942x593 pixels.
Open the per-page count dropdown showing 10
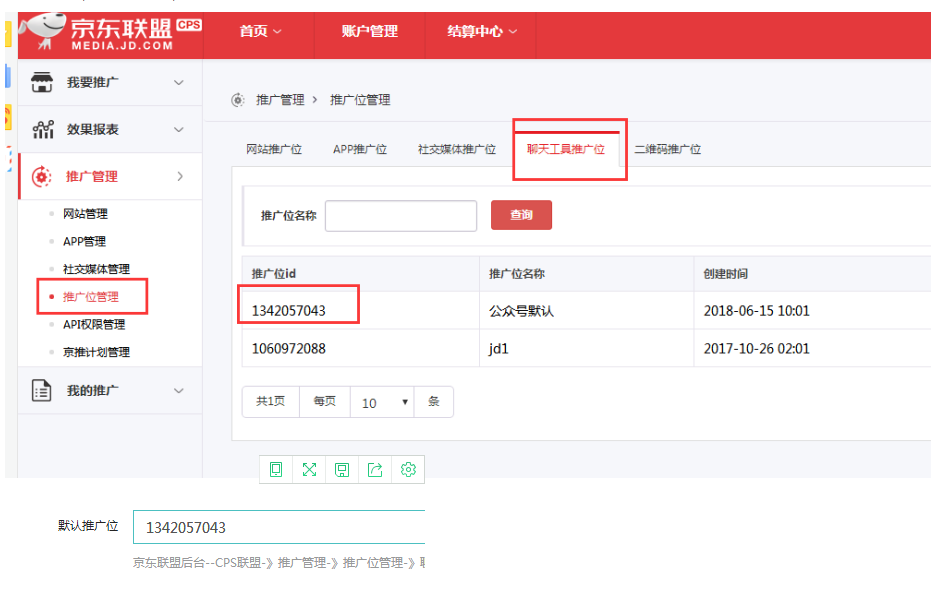click(382, 402)
